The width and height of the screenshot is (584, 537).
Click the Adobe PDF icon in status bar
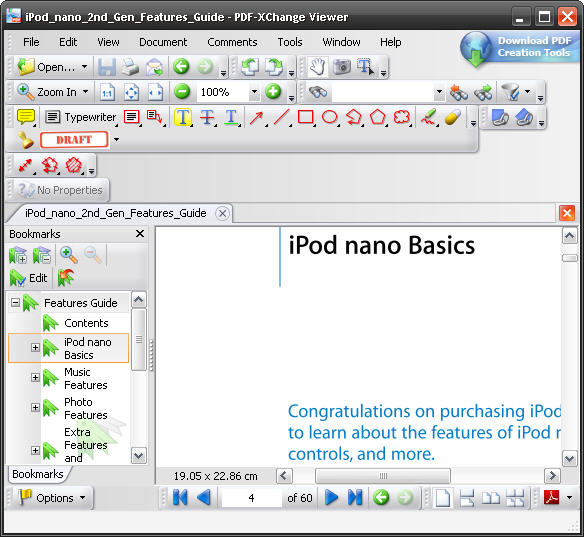click(x=552, y=497)
